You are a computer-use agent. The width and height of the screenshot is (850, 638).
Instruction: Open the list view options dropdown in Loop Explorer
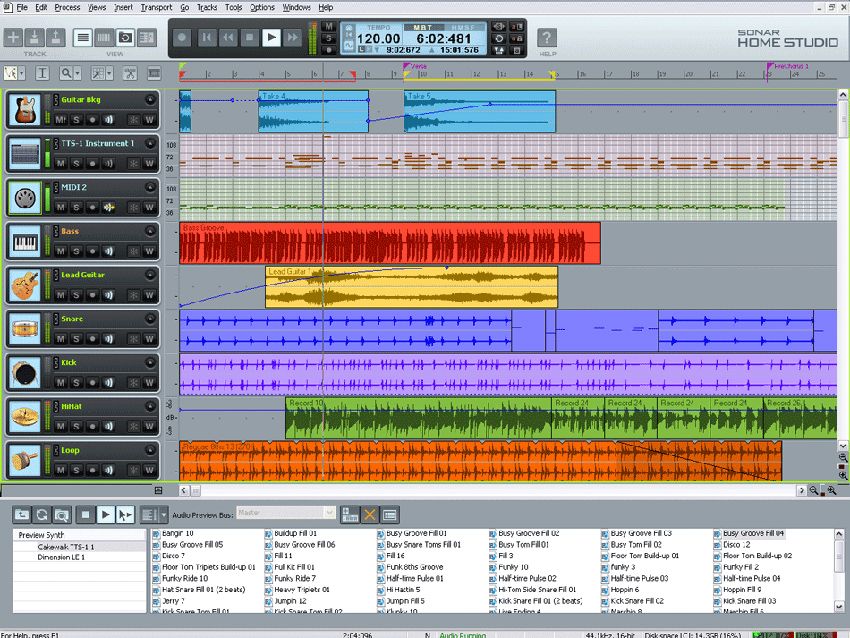point(163,515)
